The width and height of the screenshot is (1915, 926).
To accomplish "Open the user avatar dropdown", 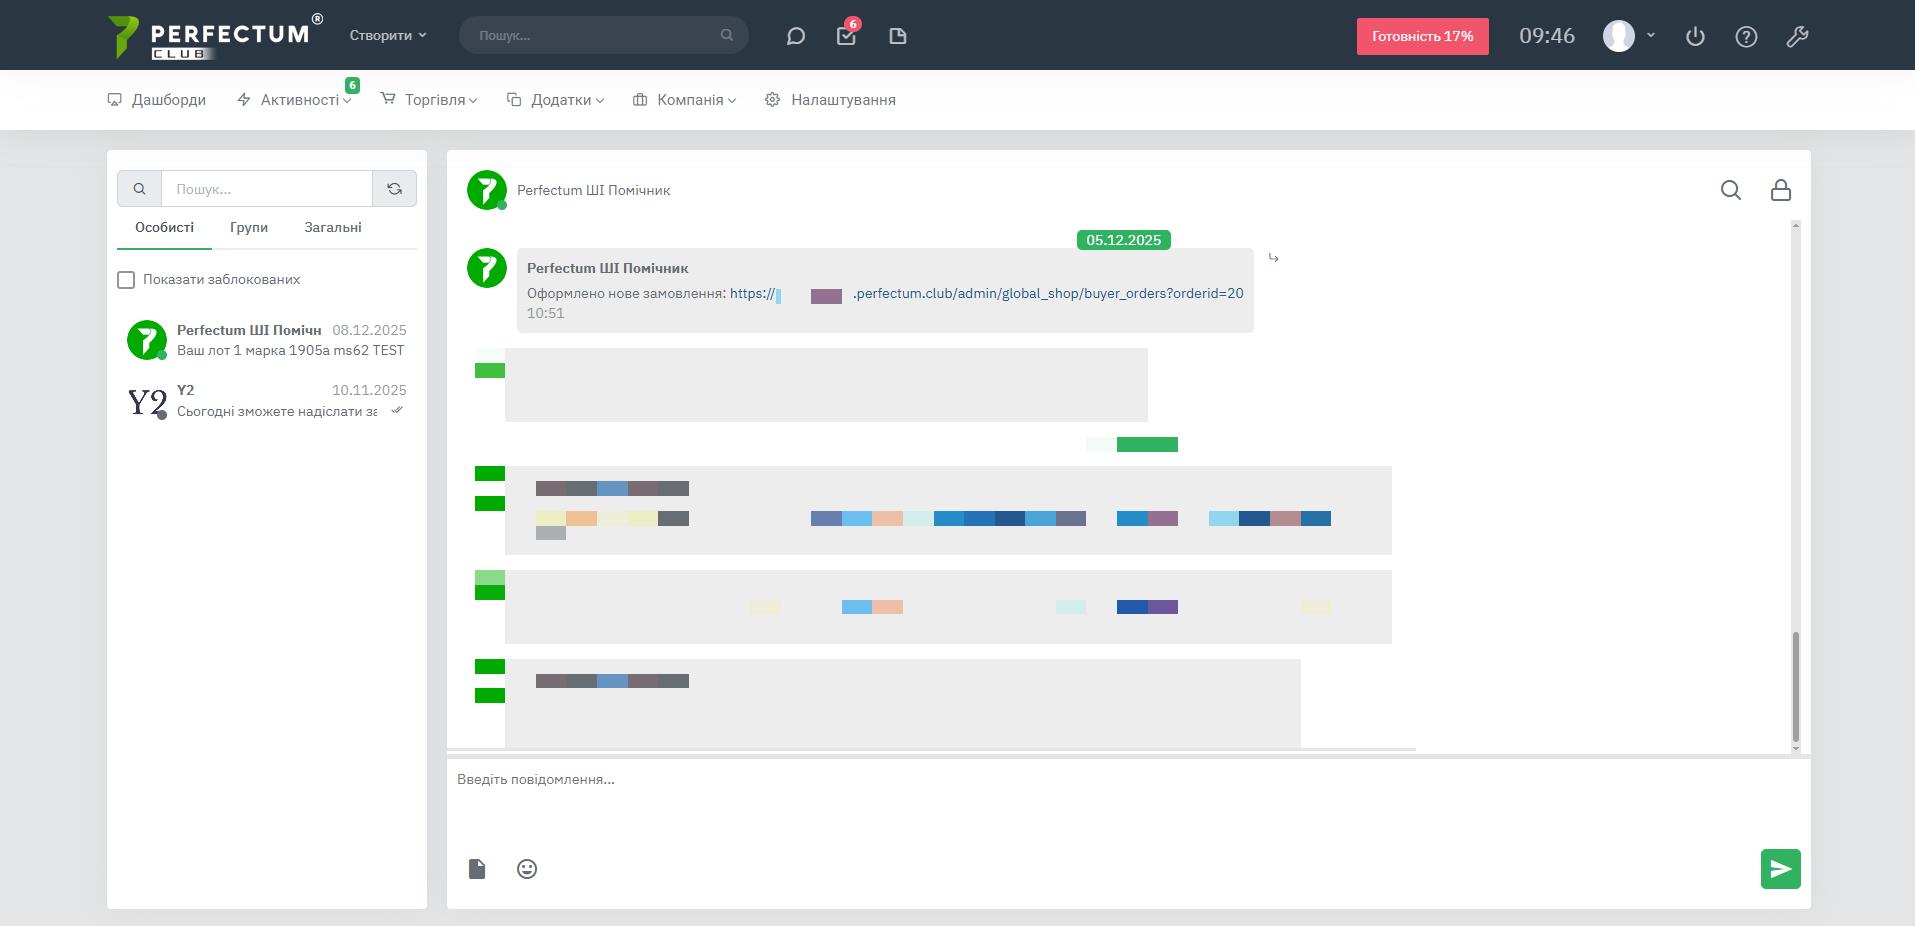I will (1629, 36).
